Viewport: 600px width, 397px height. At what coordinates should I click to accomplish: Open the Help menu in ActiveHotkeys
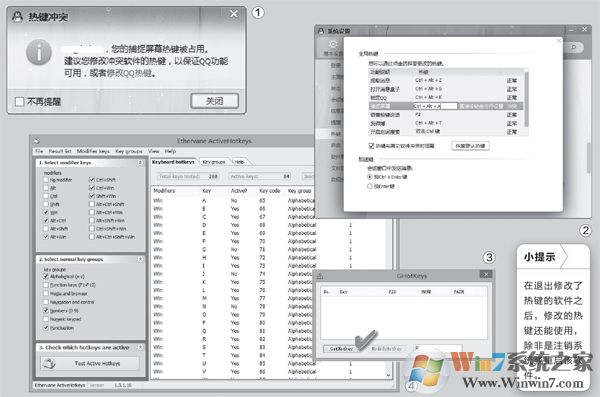tap(170, 151)
